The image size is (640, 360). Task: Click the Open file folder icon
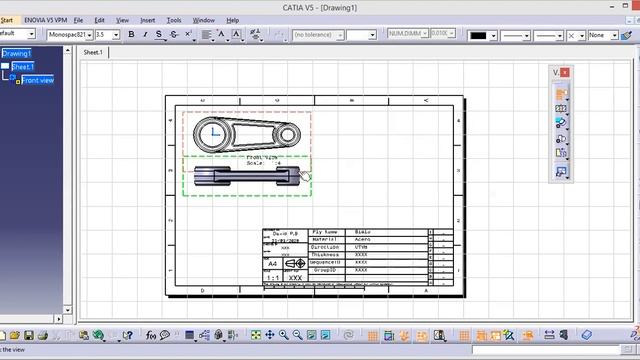click(15, 336)
